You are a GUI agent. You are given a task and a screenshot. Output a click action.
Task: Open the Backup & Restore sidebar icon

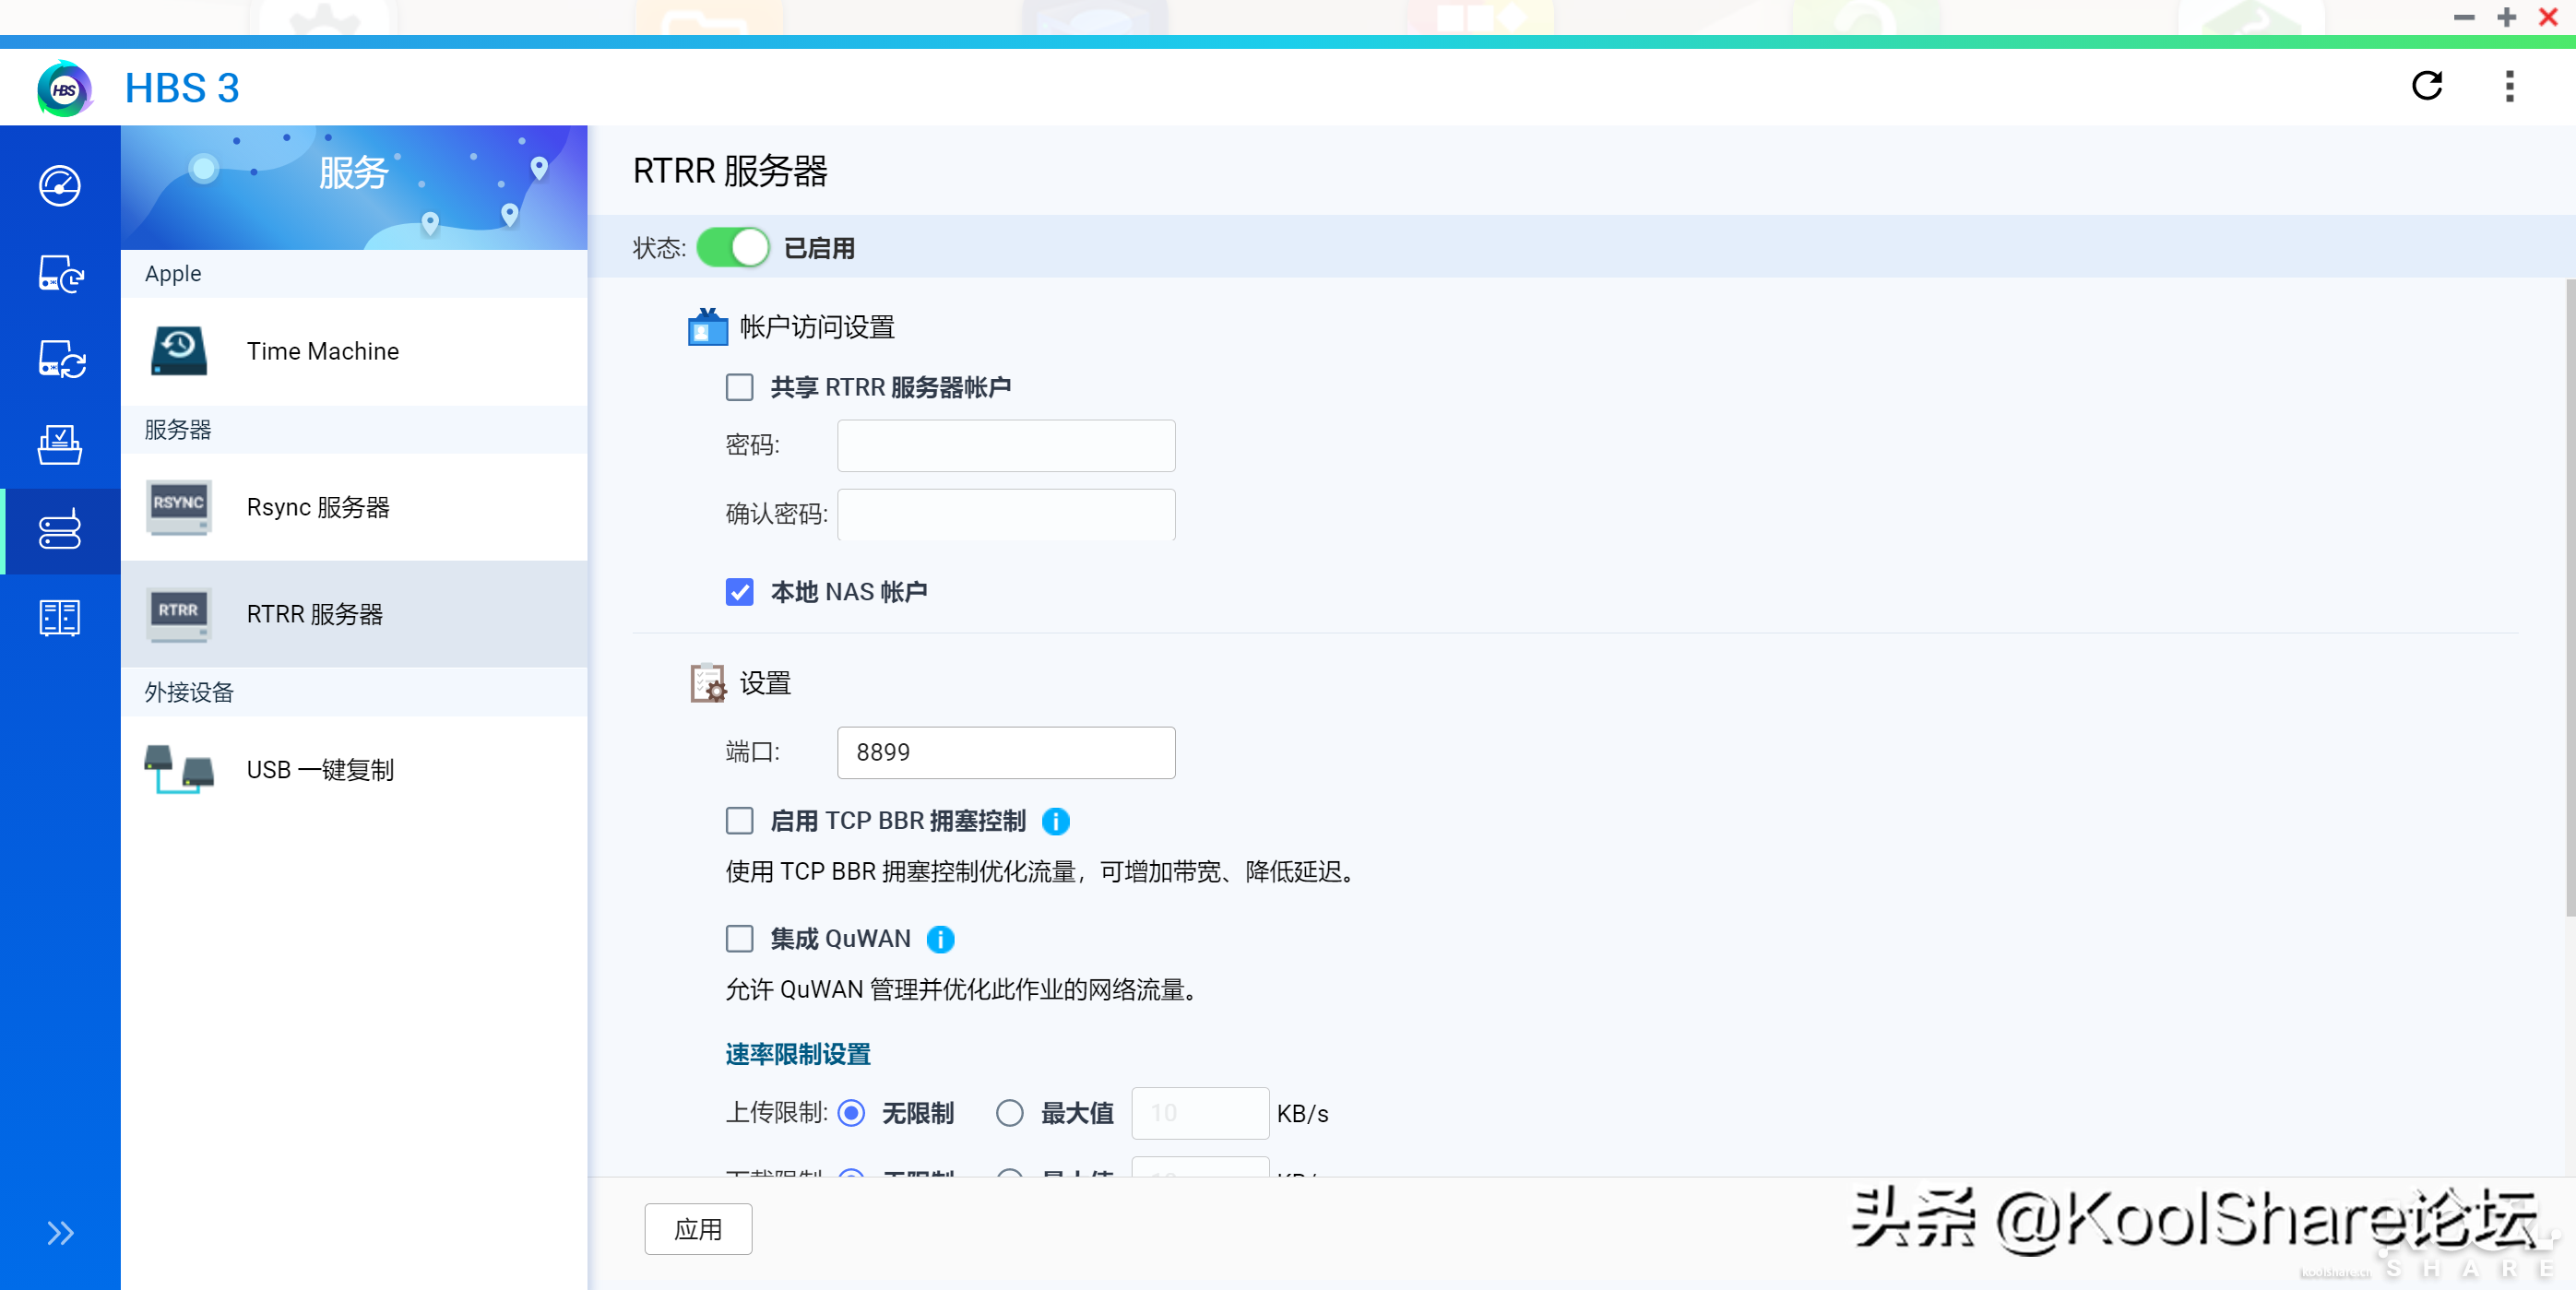click(x=60, y=273)
